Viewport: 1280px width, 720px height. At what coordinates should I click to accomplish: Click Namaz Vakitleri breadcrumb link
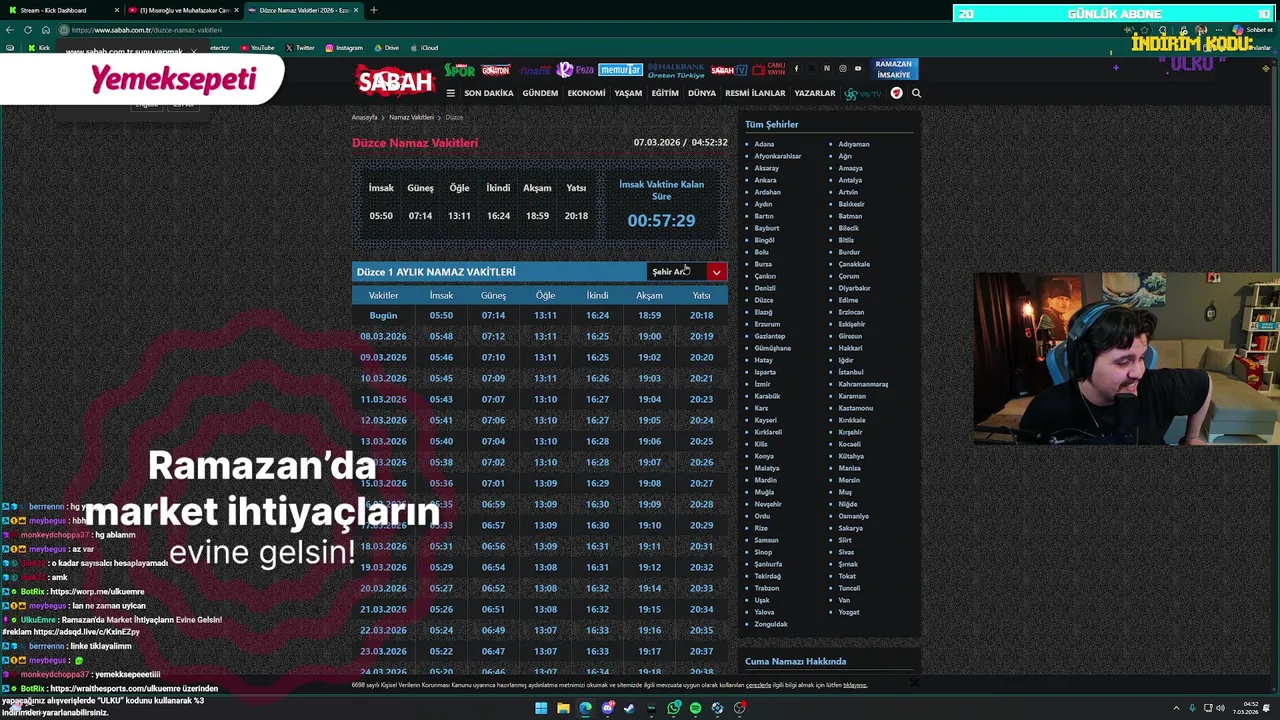pos(411,117)
